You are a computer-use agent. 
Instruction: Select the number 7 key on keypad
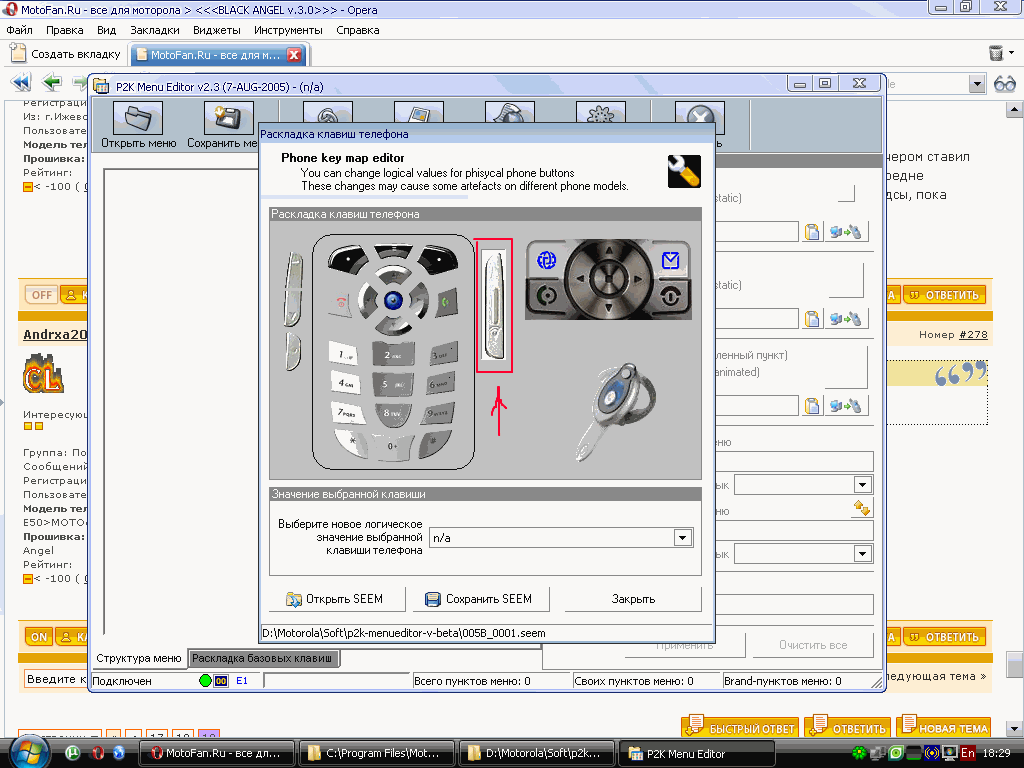click(346, 412)
